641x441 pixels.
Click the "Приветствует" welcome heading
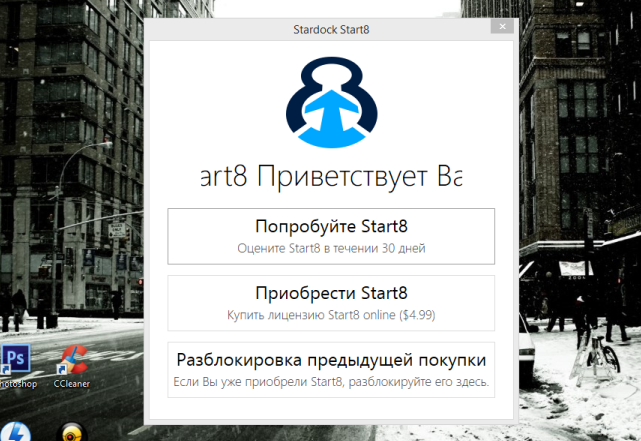[342, 177]
